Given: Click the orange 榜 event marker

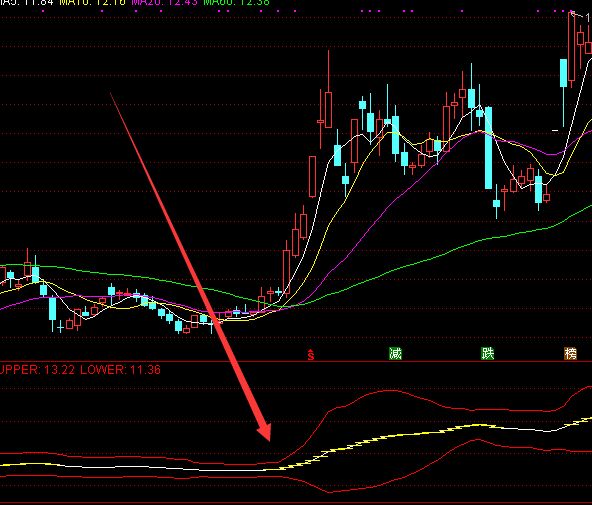Looking at the screenshot, I should (x=570, y=354).
